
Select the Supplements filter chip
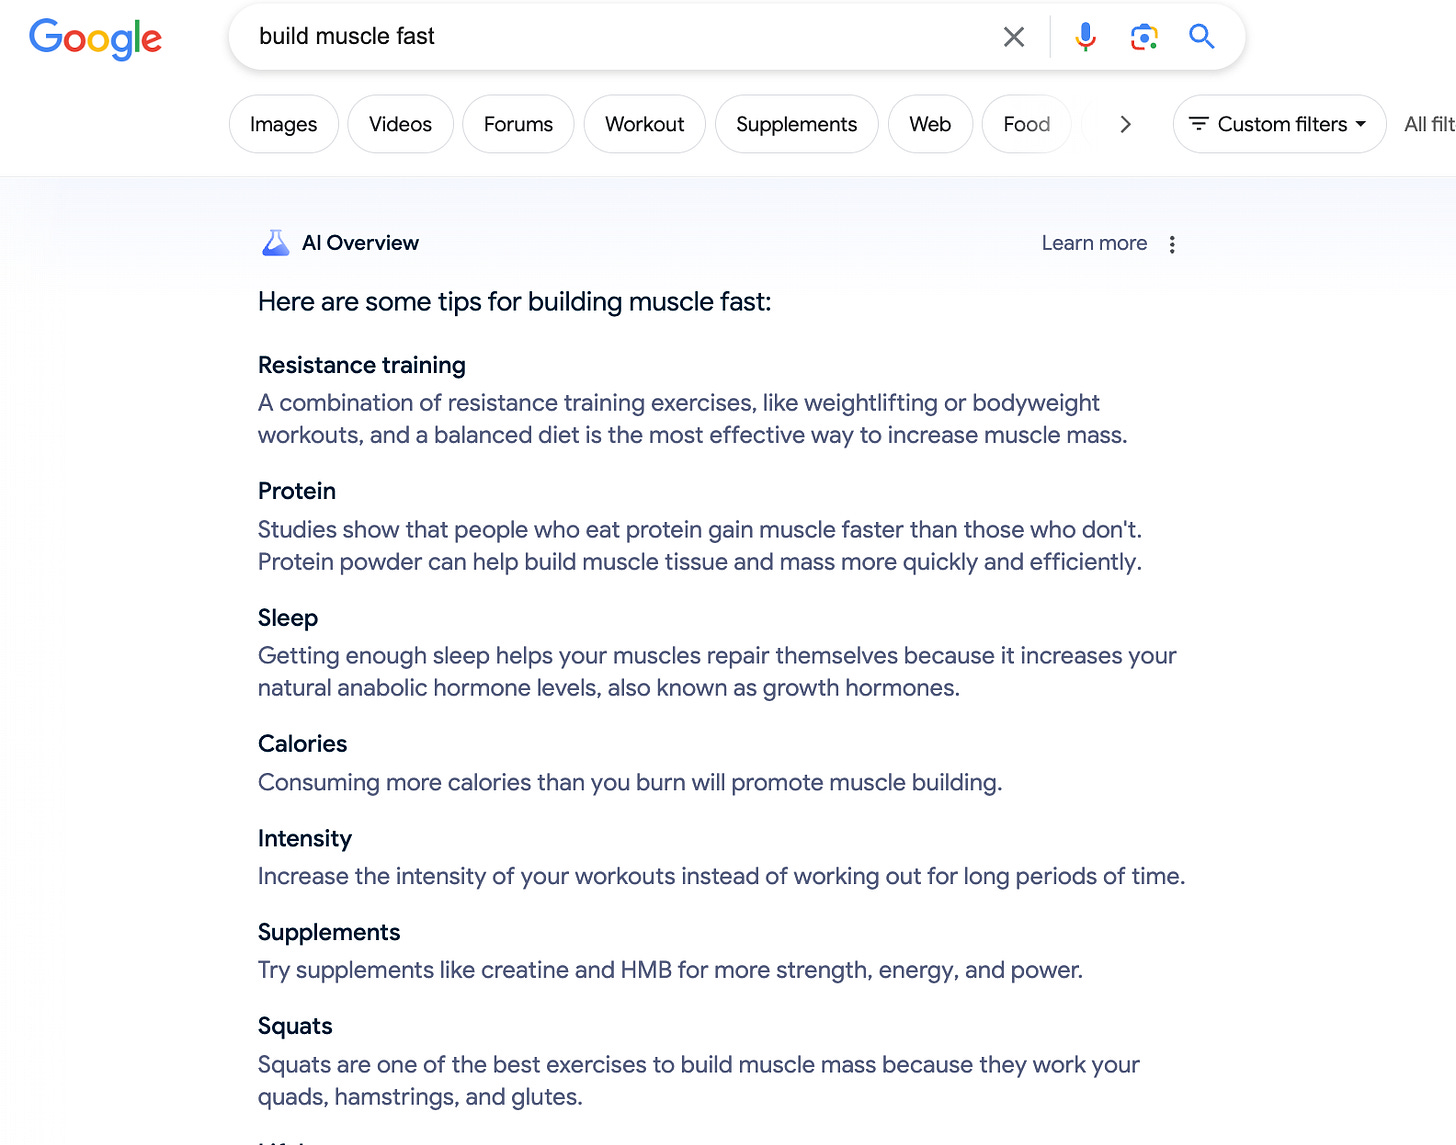[x=797, y=124]
